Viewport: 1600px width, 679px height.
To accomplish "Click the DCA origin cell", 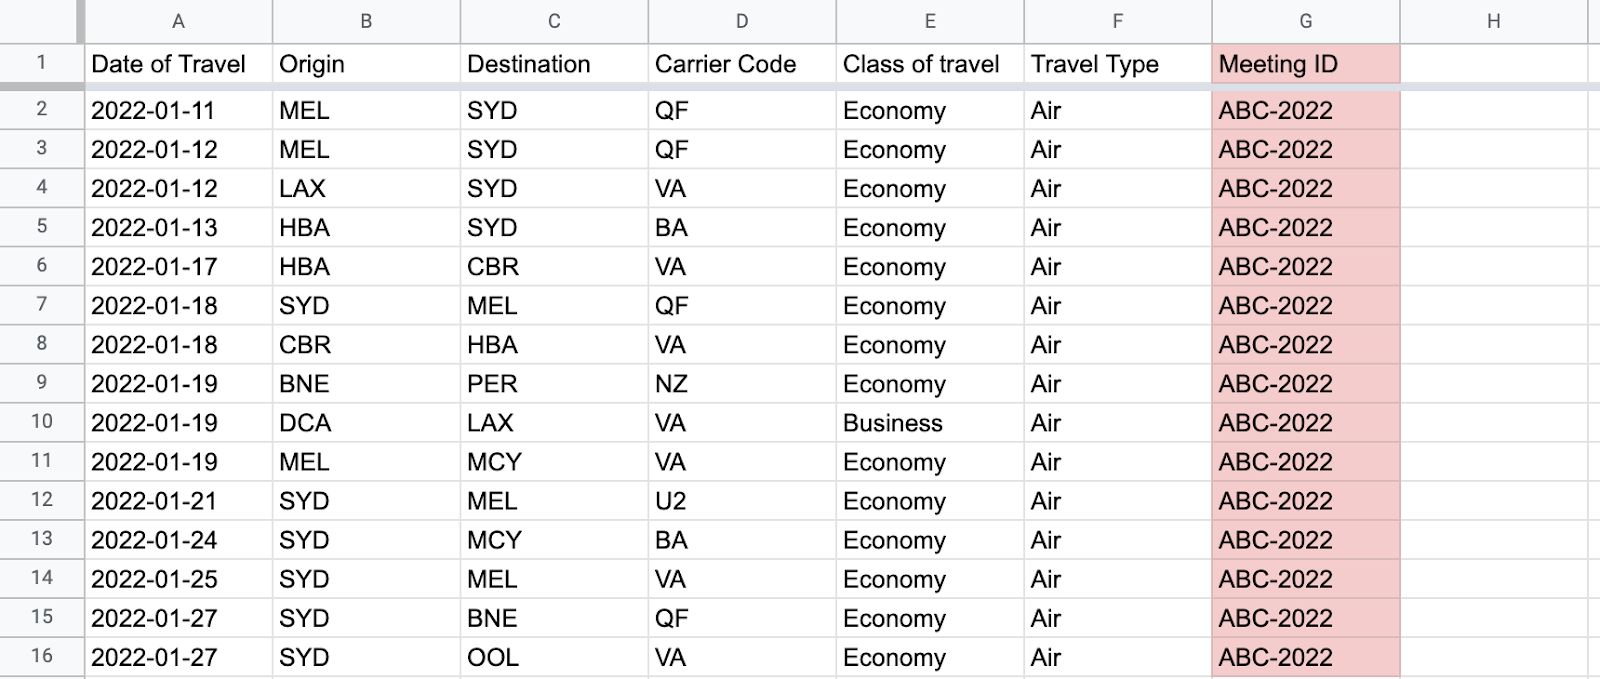I will [366, 423].
